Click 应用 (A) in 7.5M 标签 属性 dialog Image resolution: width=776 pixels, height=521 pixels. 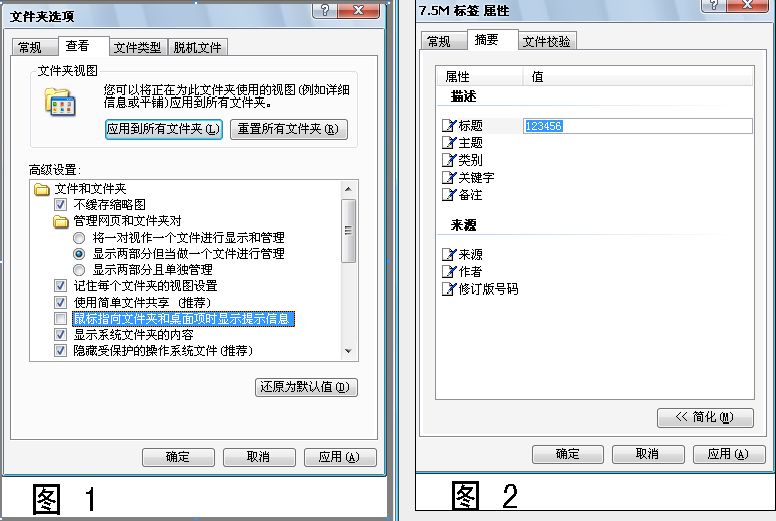(x=729, y=454)
